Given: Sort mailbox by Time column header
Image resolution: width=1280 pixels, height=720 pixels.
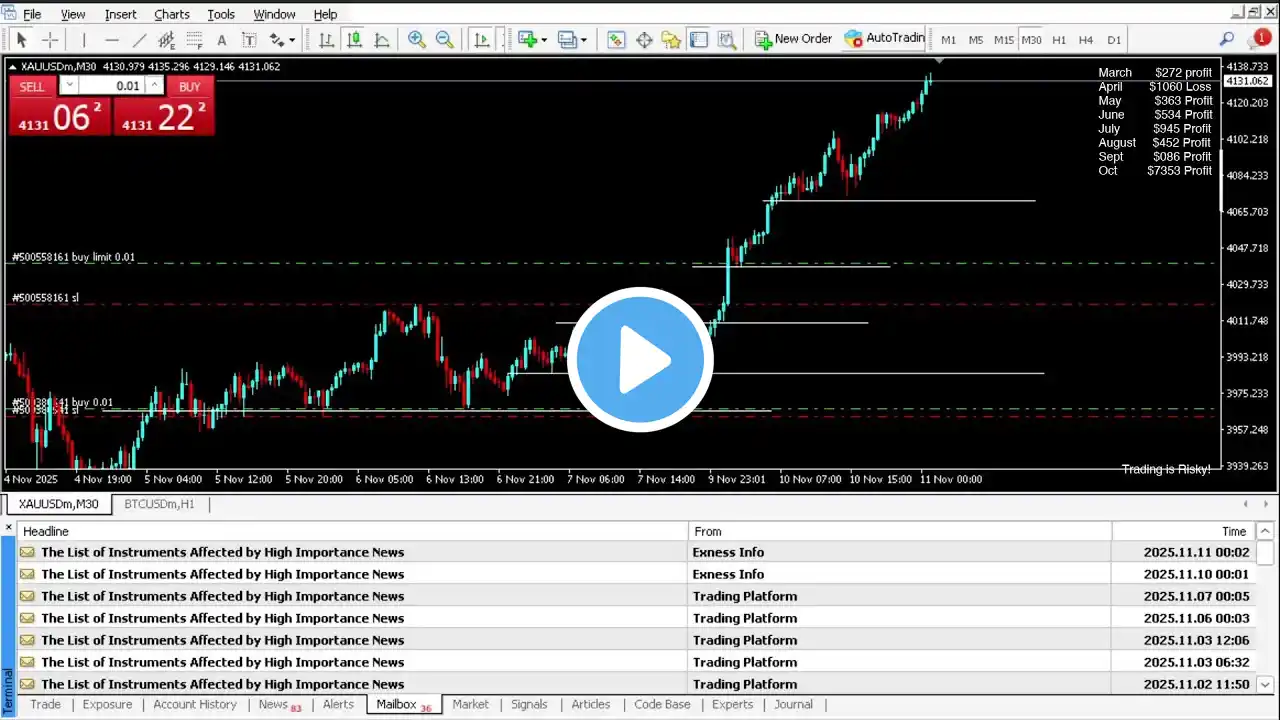Looking at the screenshot, I should click(x=1181, y=531).
